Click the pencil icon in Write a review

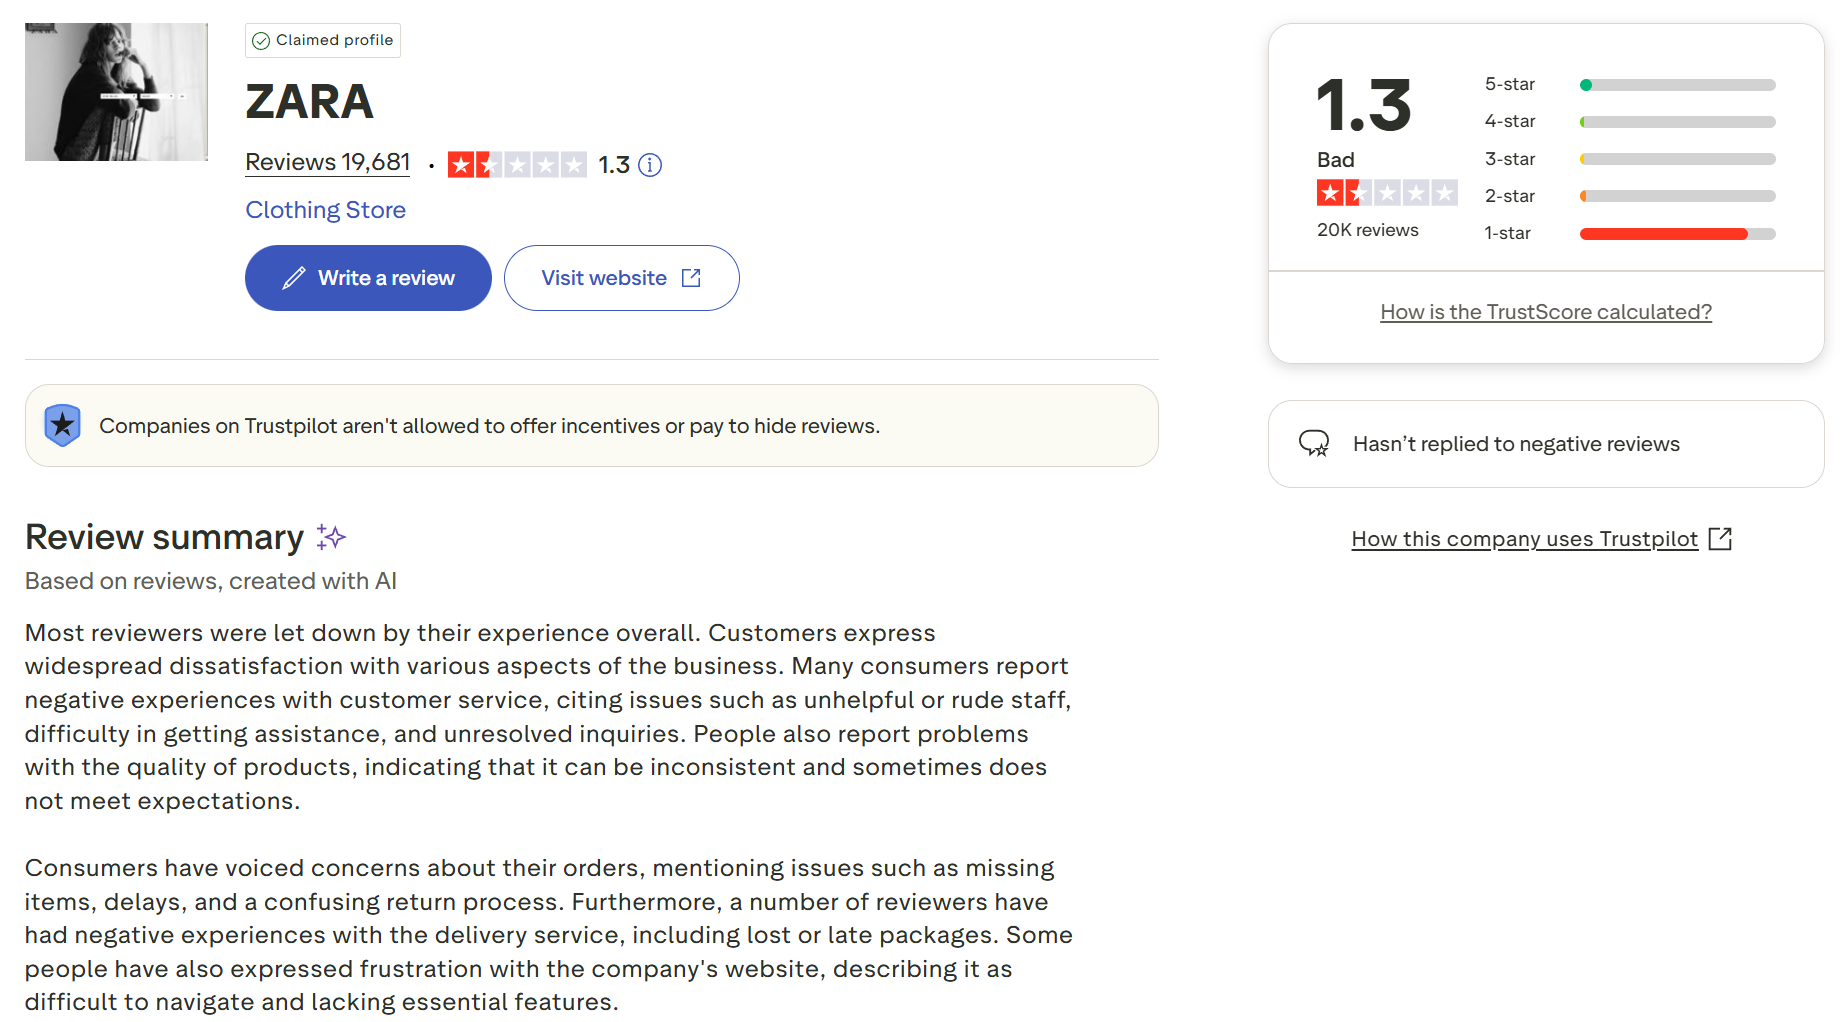[293, 278]
